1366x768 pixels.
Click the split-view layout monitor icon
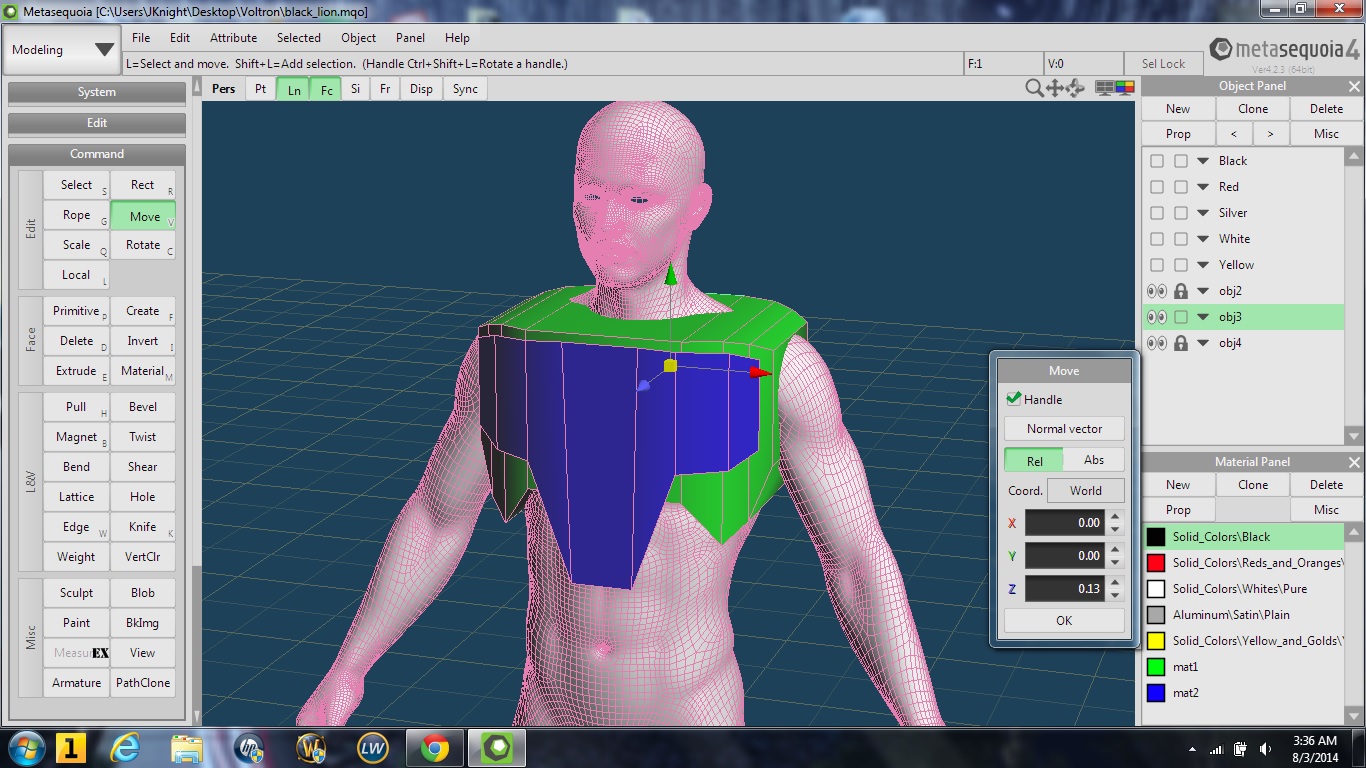coord(1105,88)
